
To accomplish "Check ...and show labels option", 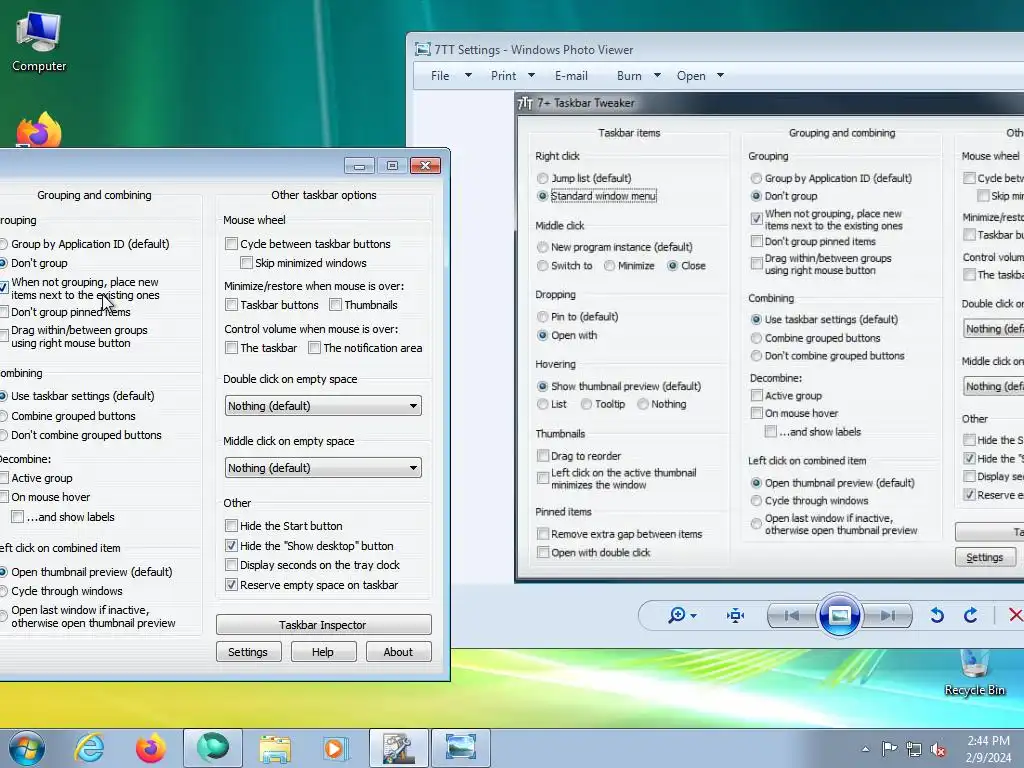I will pyautogui.click(x=18, y=517).
